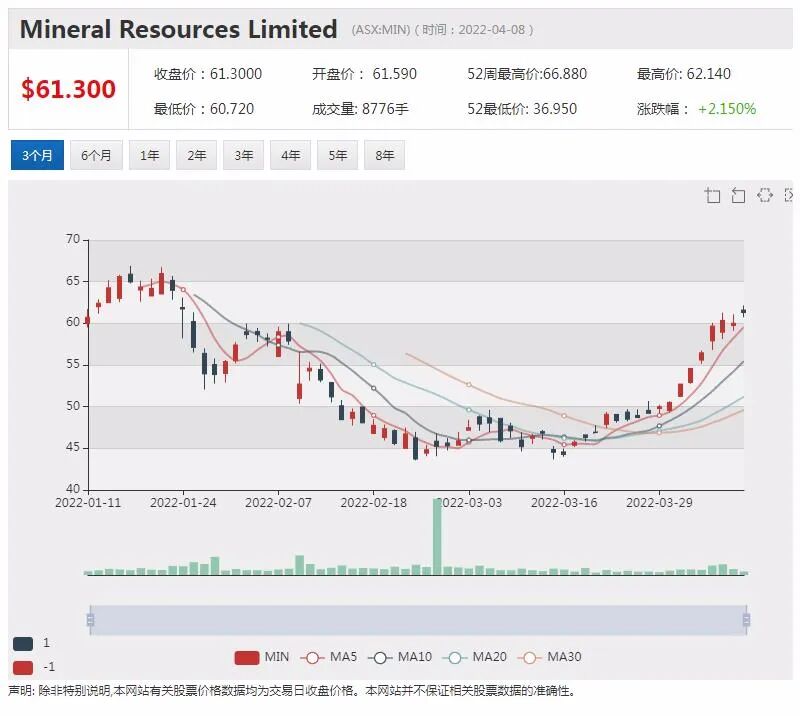
Task: Click the zoom reset back icon
Action: click(738, 195)
